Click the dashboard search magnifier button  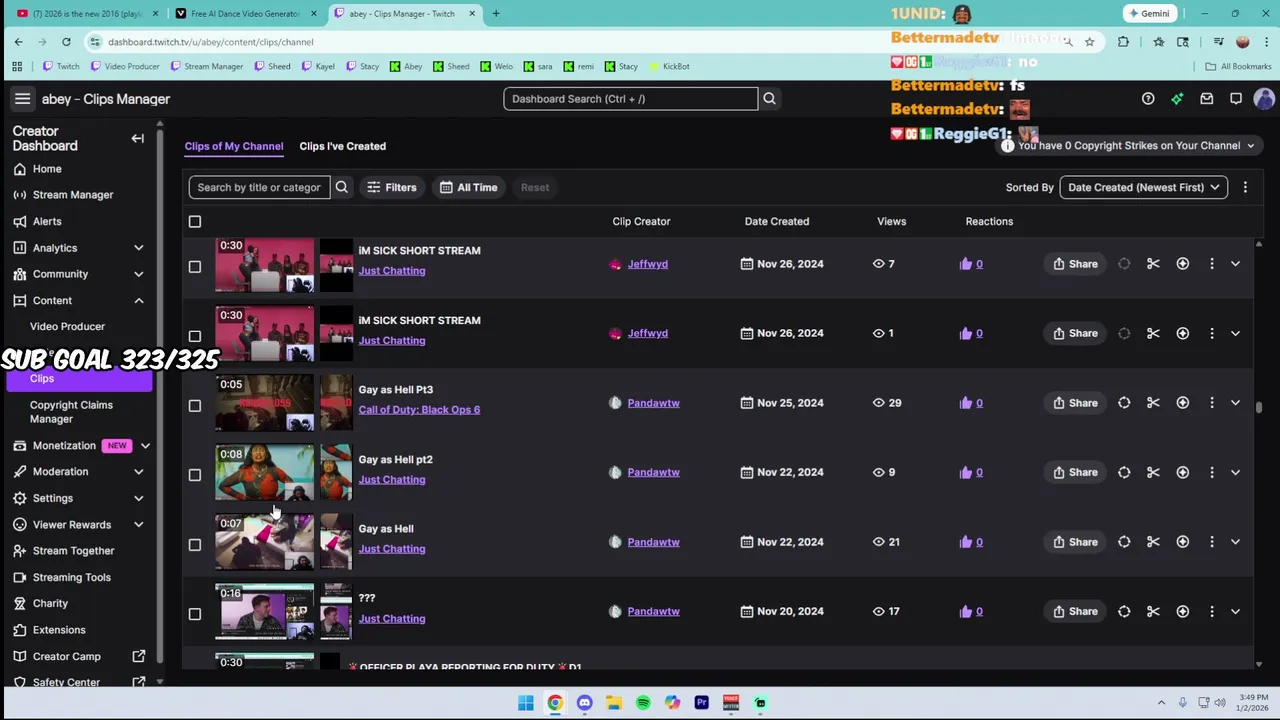[769, 99]
